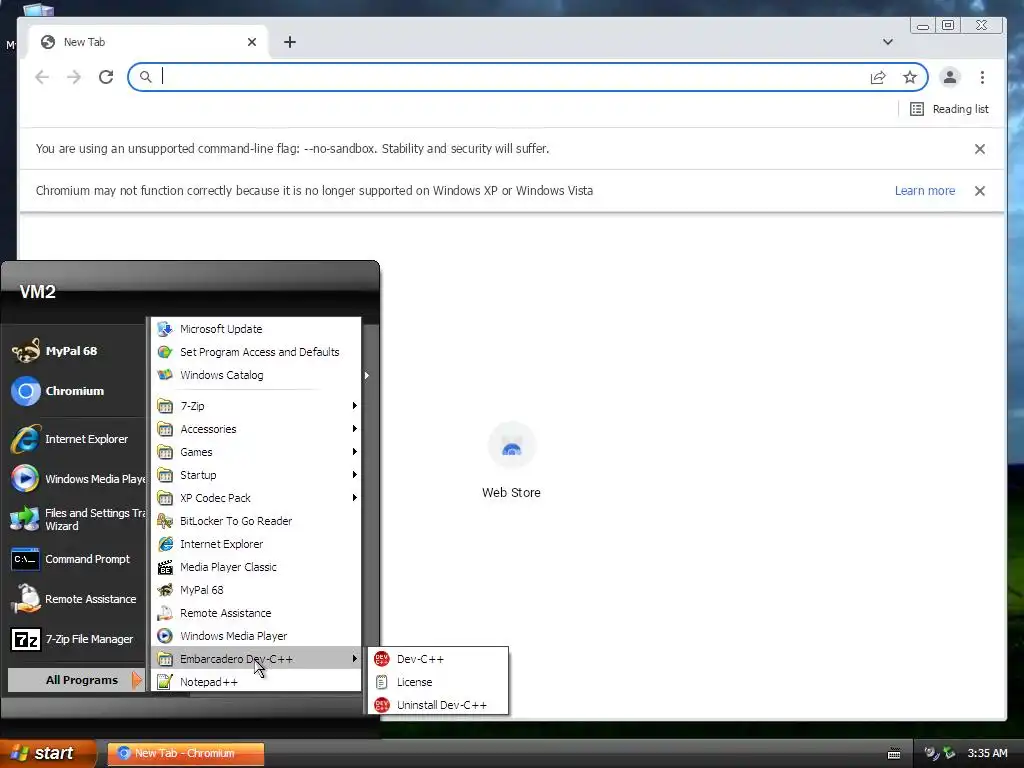Go back with the back arrow

42,77
